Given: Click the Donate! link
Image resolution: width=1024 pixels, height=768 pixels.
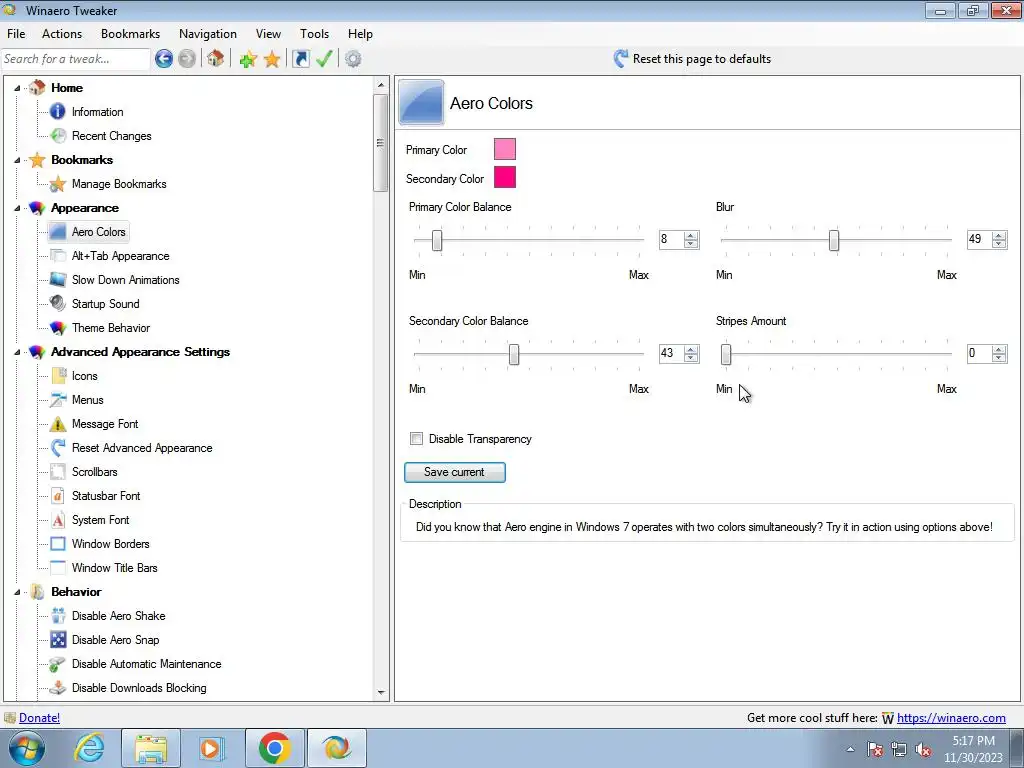Looking at the screenshot, I should coord(39,718).
